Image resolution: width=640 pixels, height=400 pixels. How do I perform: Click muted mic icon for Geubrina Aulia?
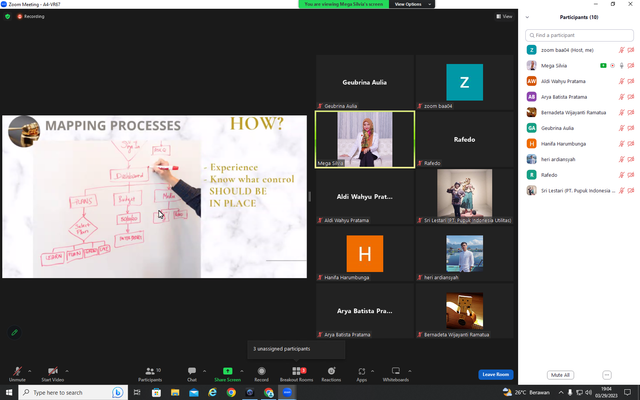click(622, 128)
